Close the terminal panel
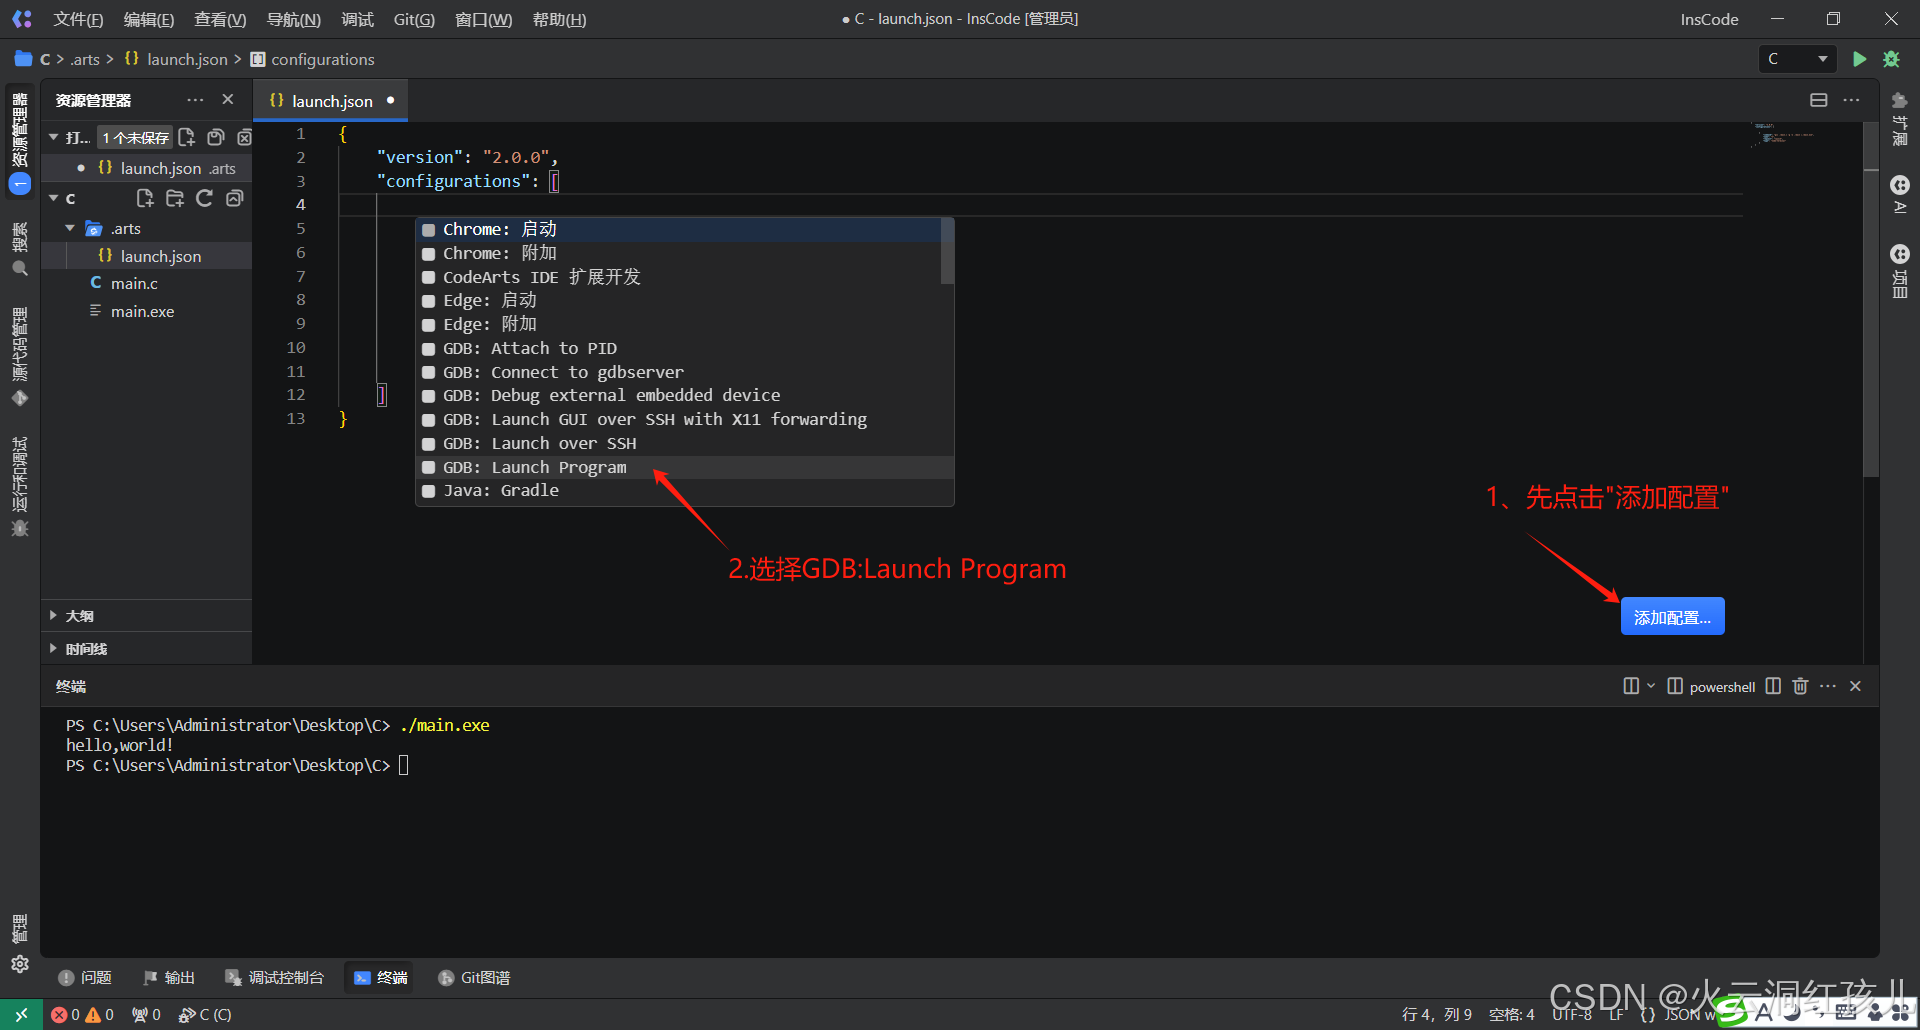1920x1030 pixels. tap(1855, 686)
